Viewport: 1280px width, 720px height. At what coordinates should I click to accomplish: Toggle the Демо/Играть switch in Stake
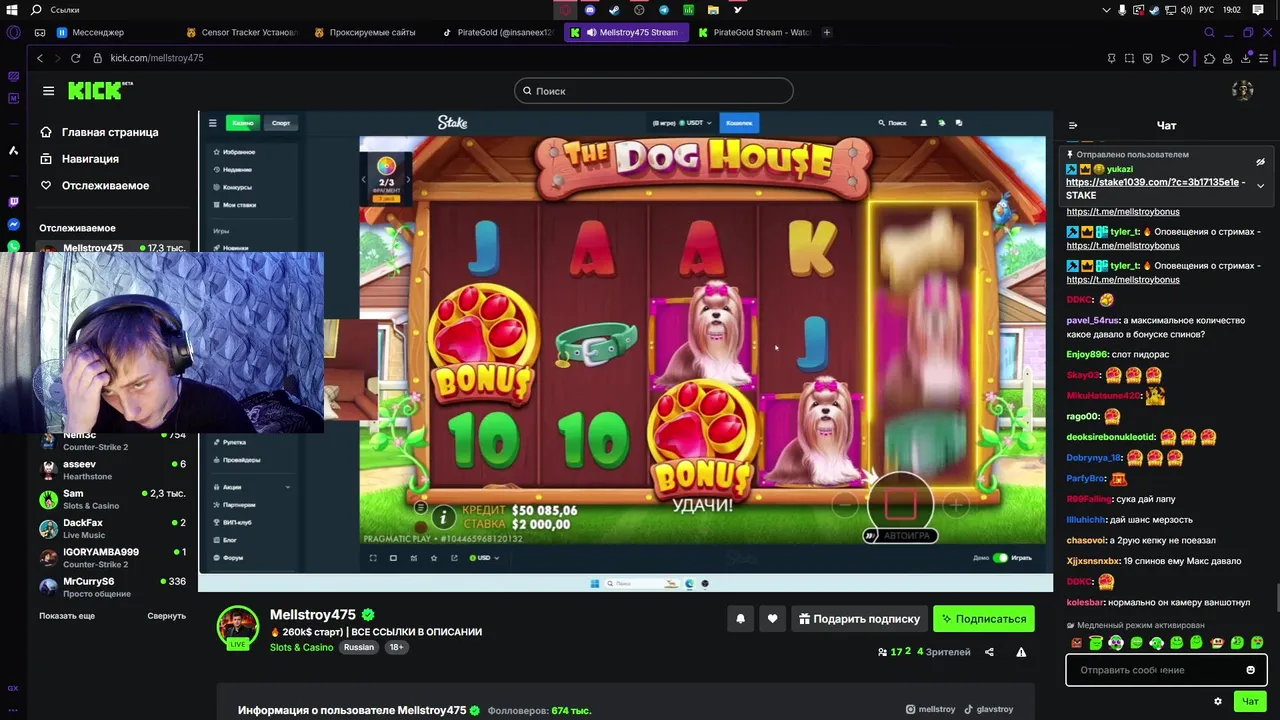(x=1000, y=558)
